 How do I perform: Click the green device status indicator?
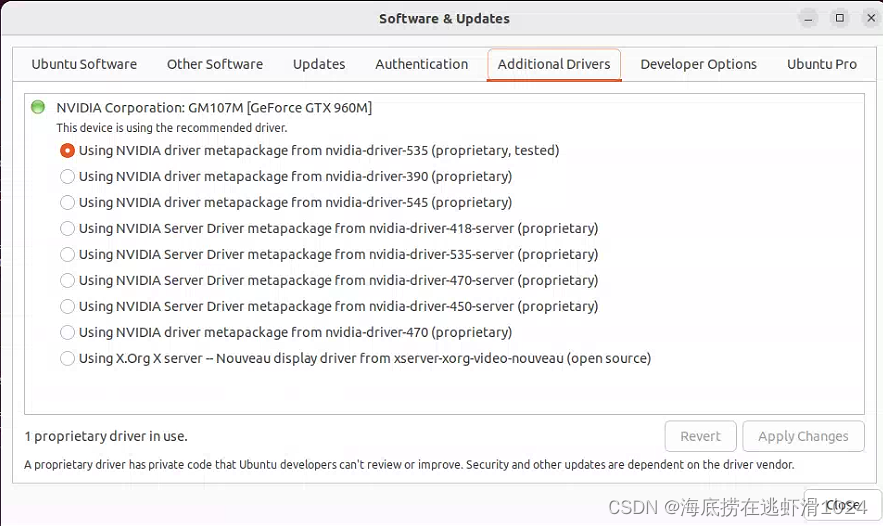tap(38, 107)
